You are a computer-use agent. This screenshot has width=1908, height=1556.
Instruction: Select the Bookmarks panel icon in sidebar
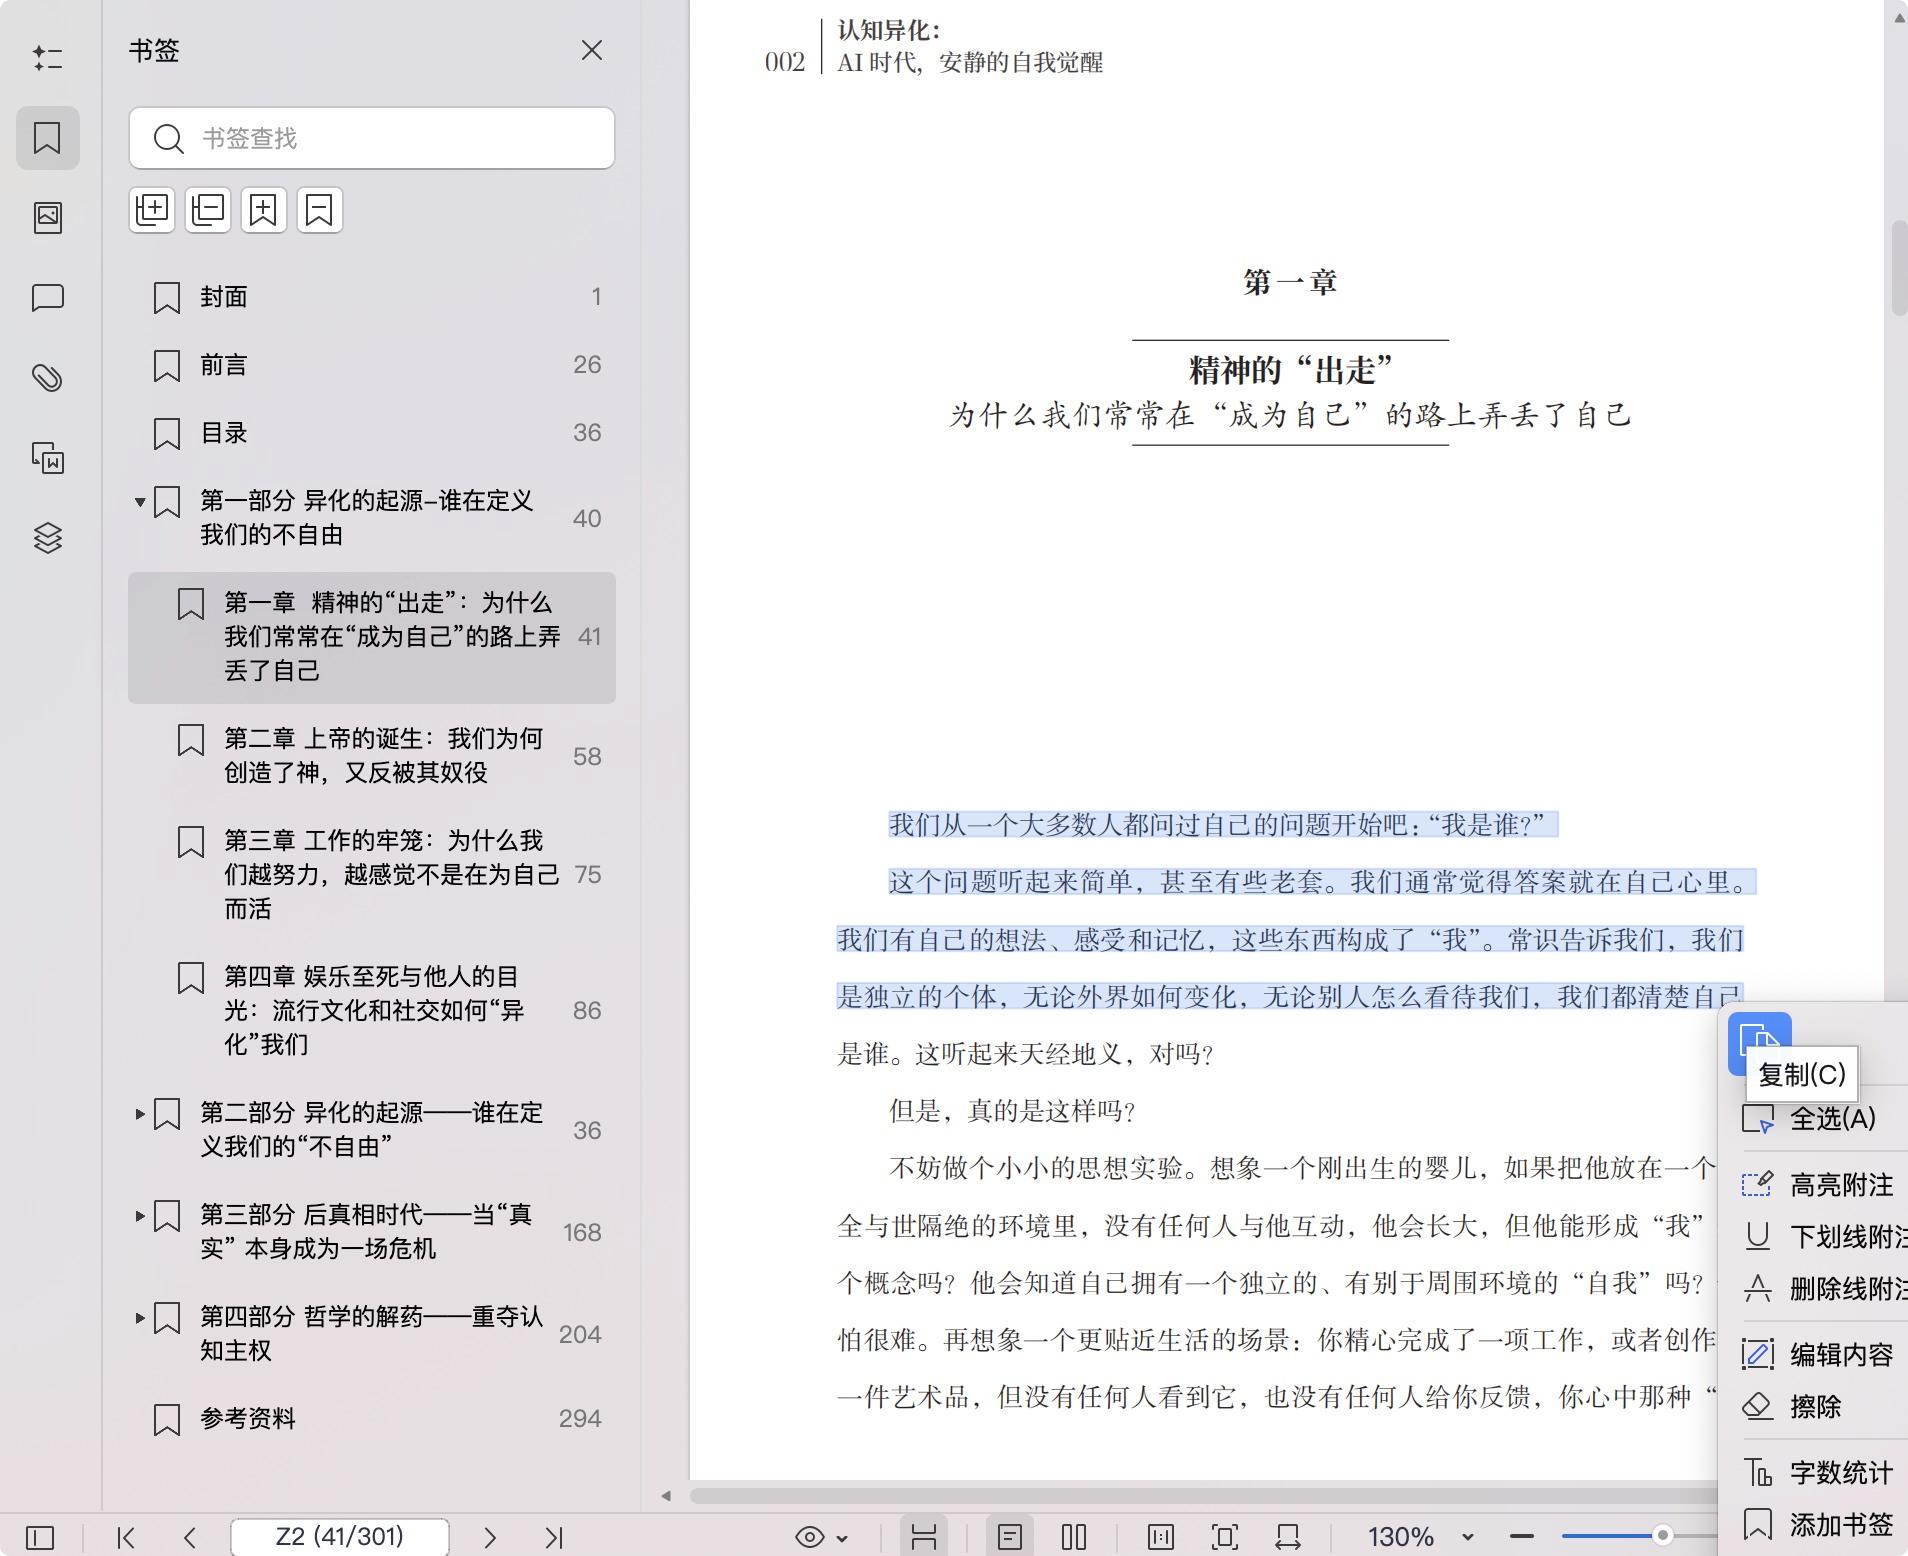coord(47,137)
